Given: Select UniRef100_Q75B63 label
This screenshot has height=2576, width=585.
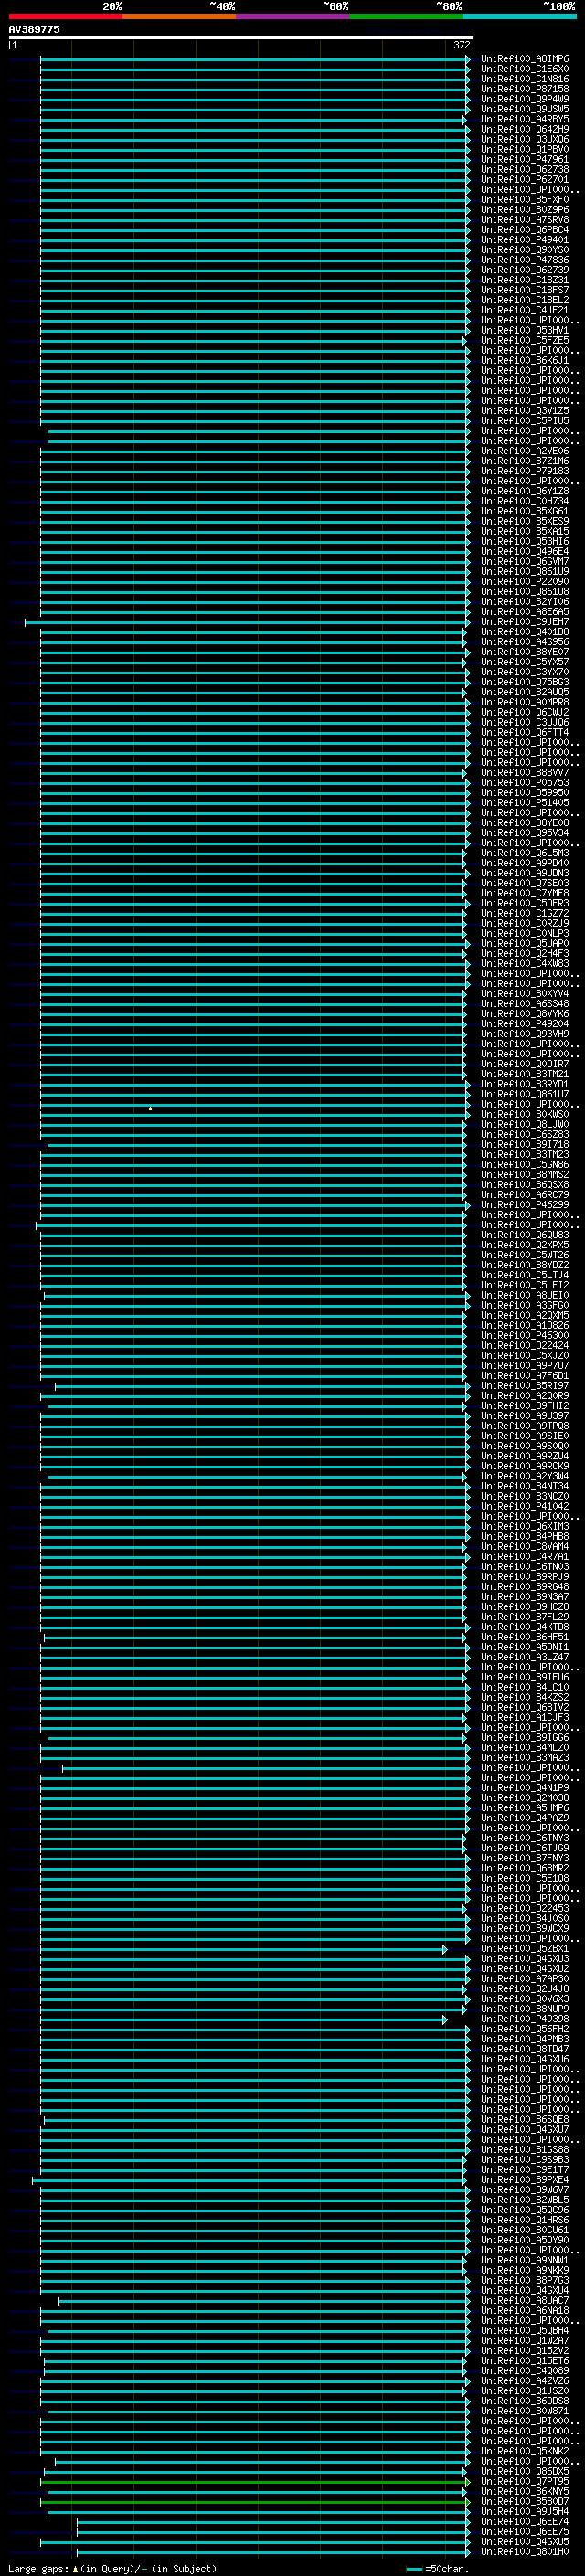Looking at the screenshot, I should point(524,682).
